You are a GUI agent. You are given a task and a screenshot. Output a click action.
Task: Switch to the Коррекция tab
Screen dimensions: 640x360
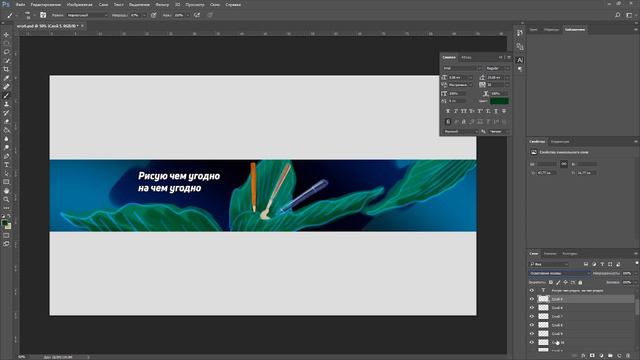click(560, 142)
